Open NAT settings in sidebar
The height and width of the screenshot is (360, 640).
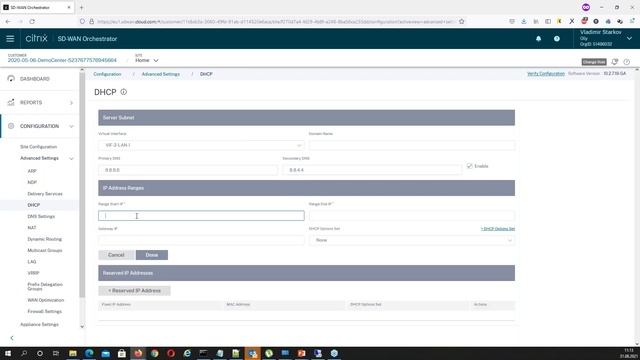[32, 228]
